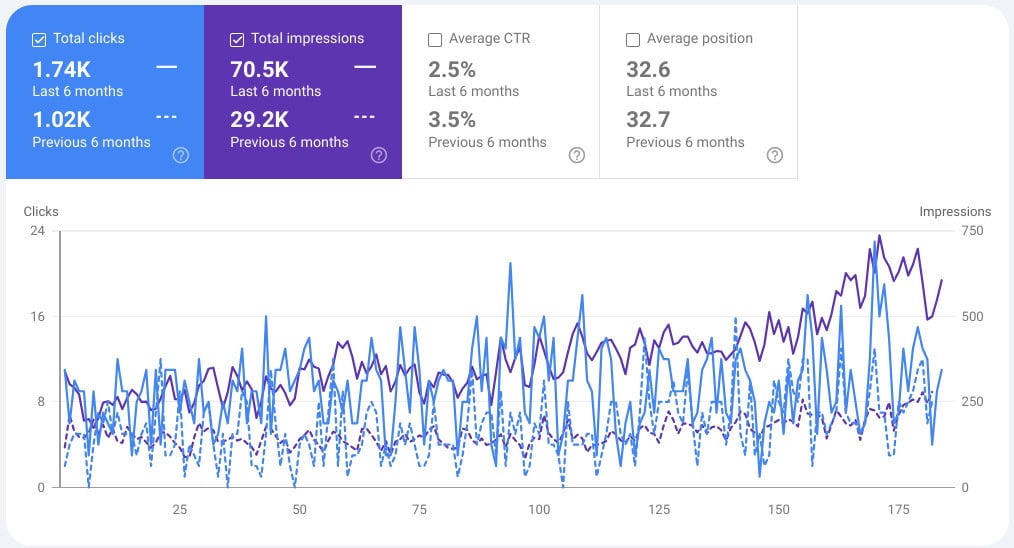Open help icon on Total clicks card

point(180,155)
